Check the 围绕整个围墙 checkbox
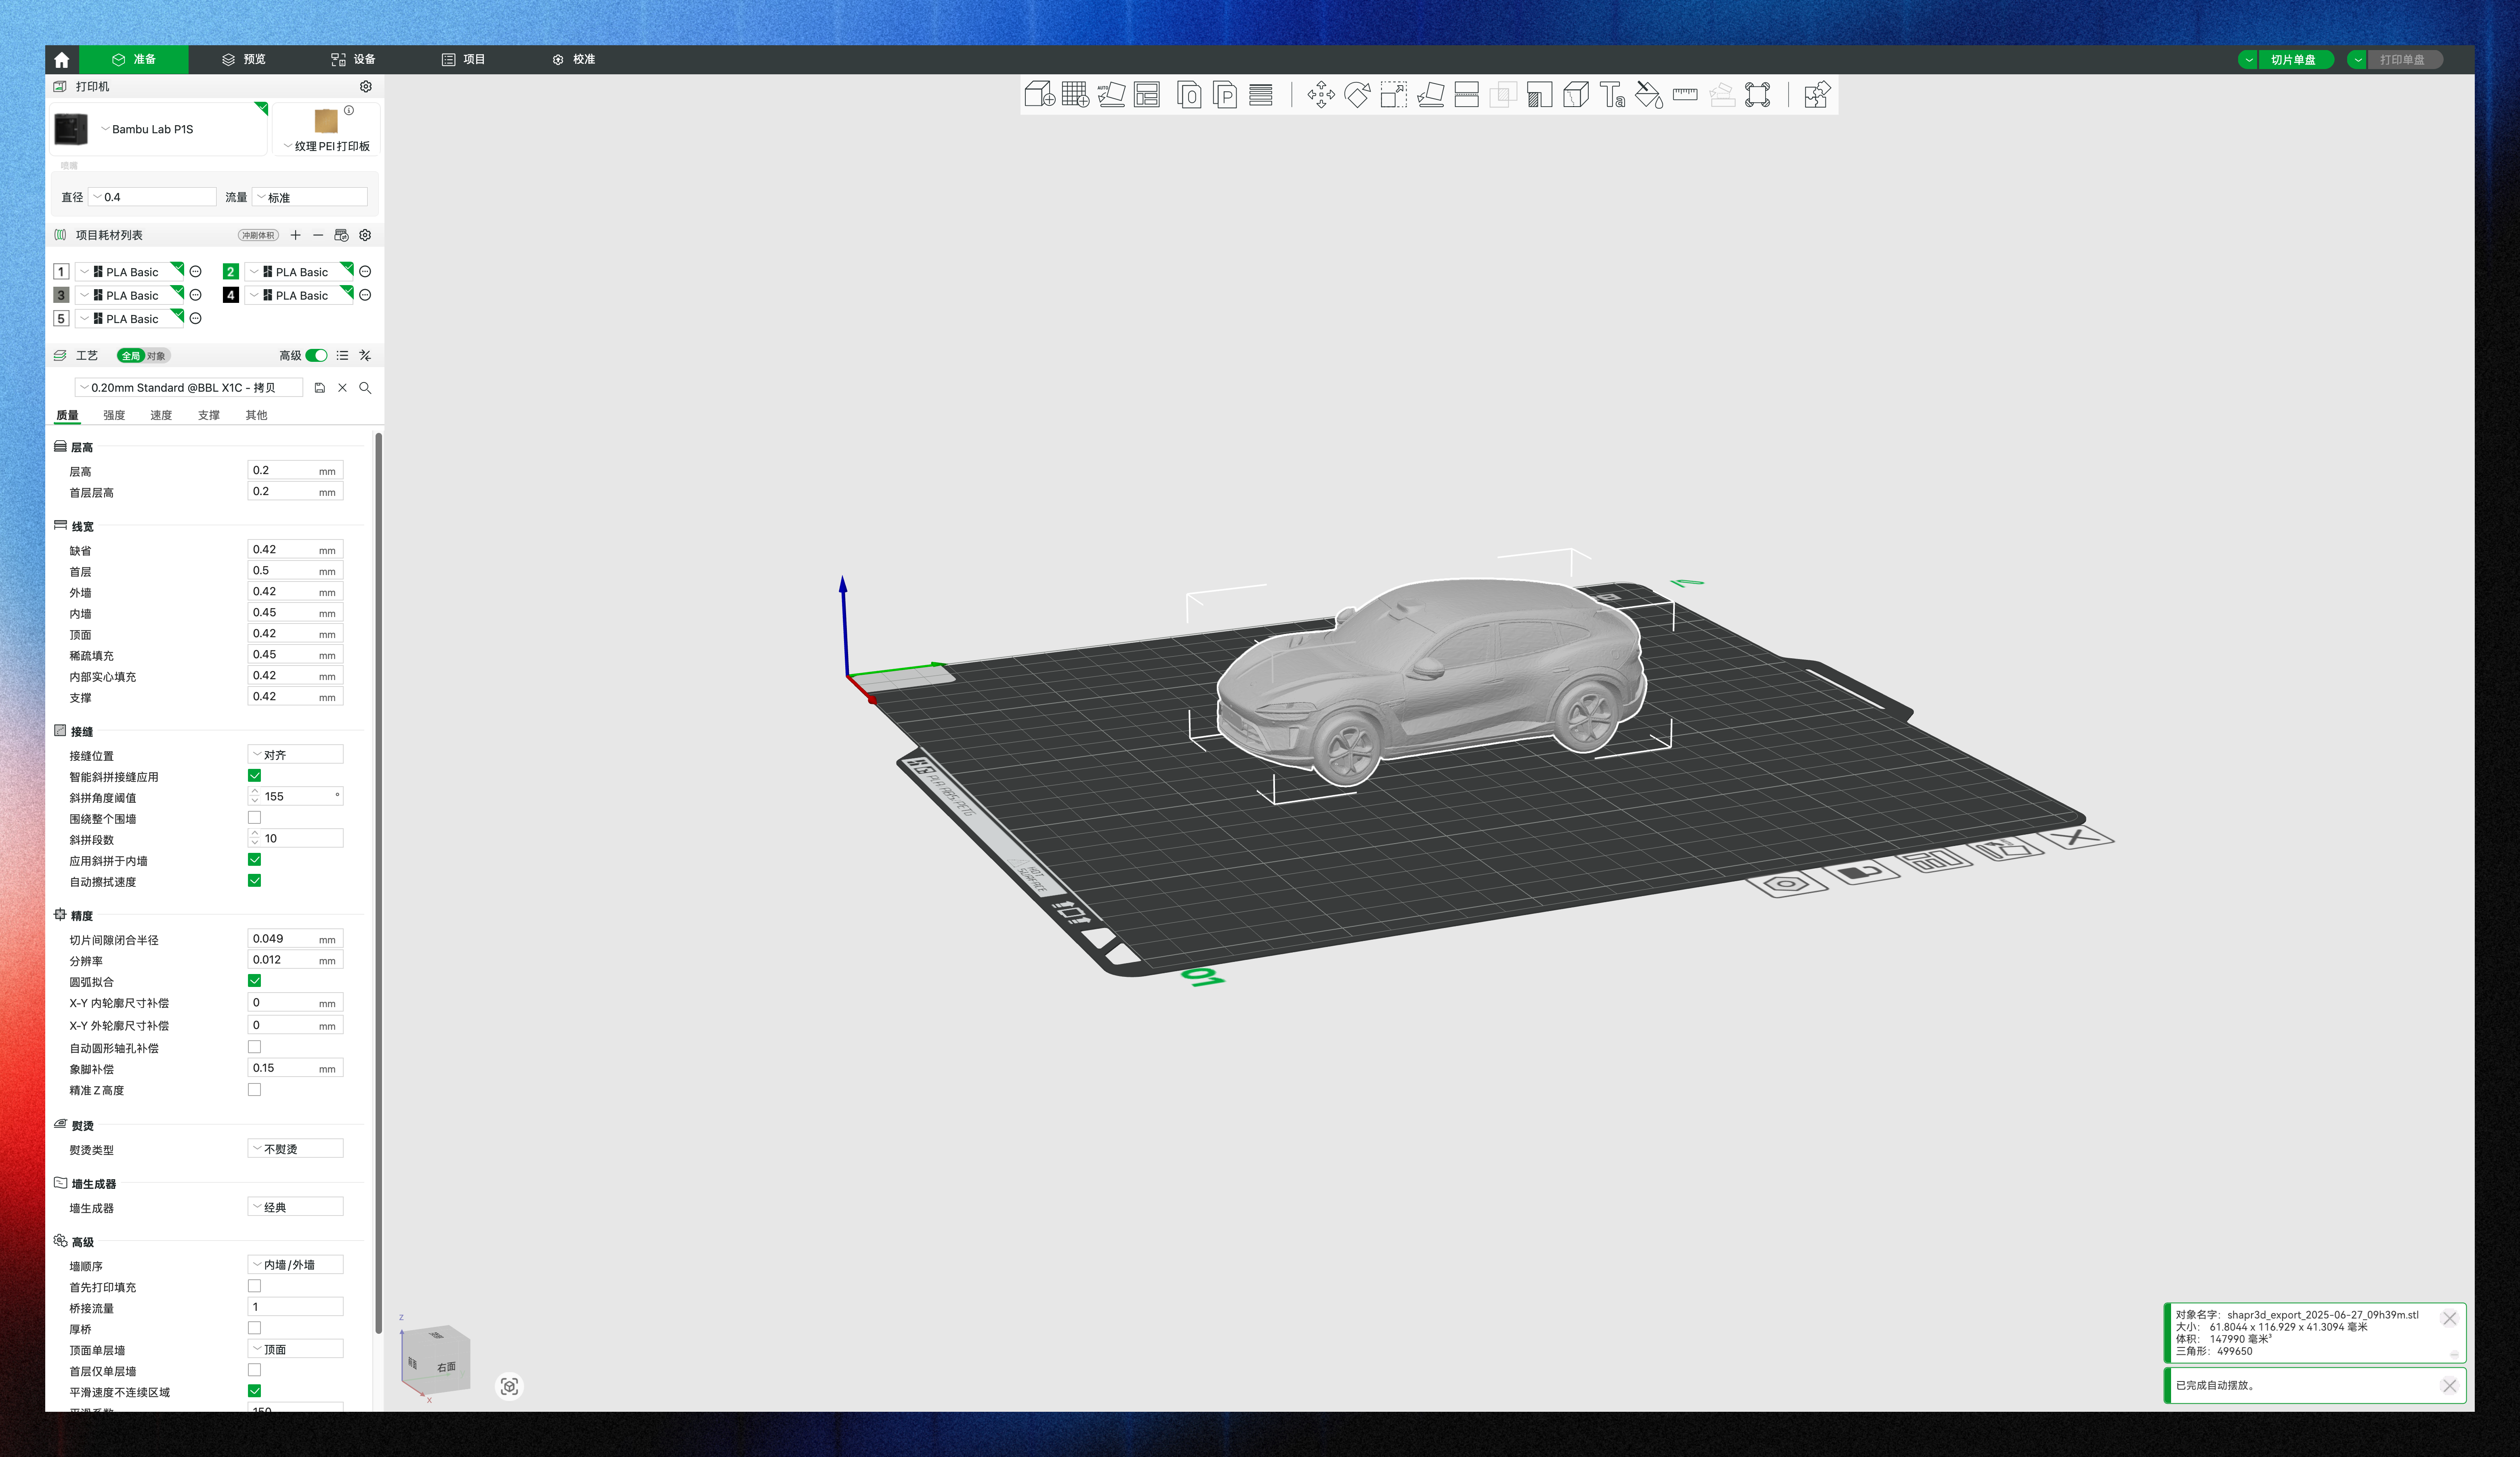This screenshot has height=1457, width=2520. pyautogui.click(x=255, y=818)
